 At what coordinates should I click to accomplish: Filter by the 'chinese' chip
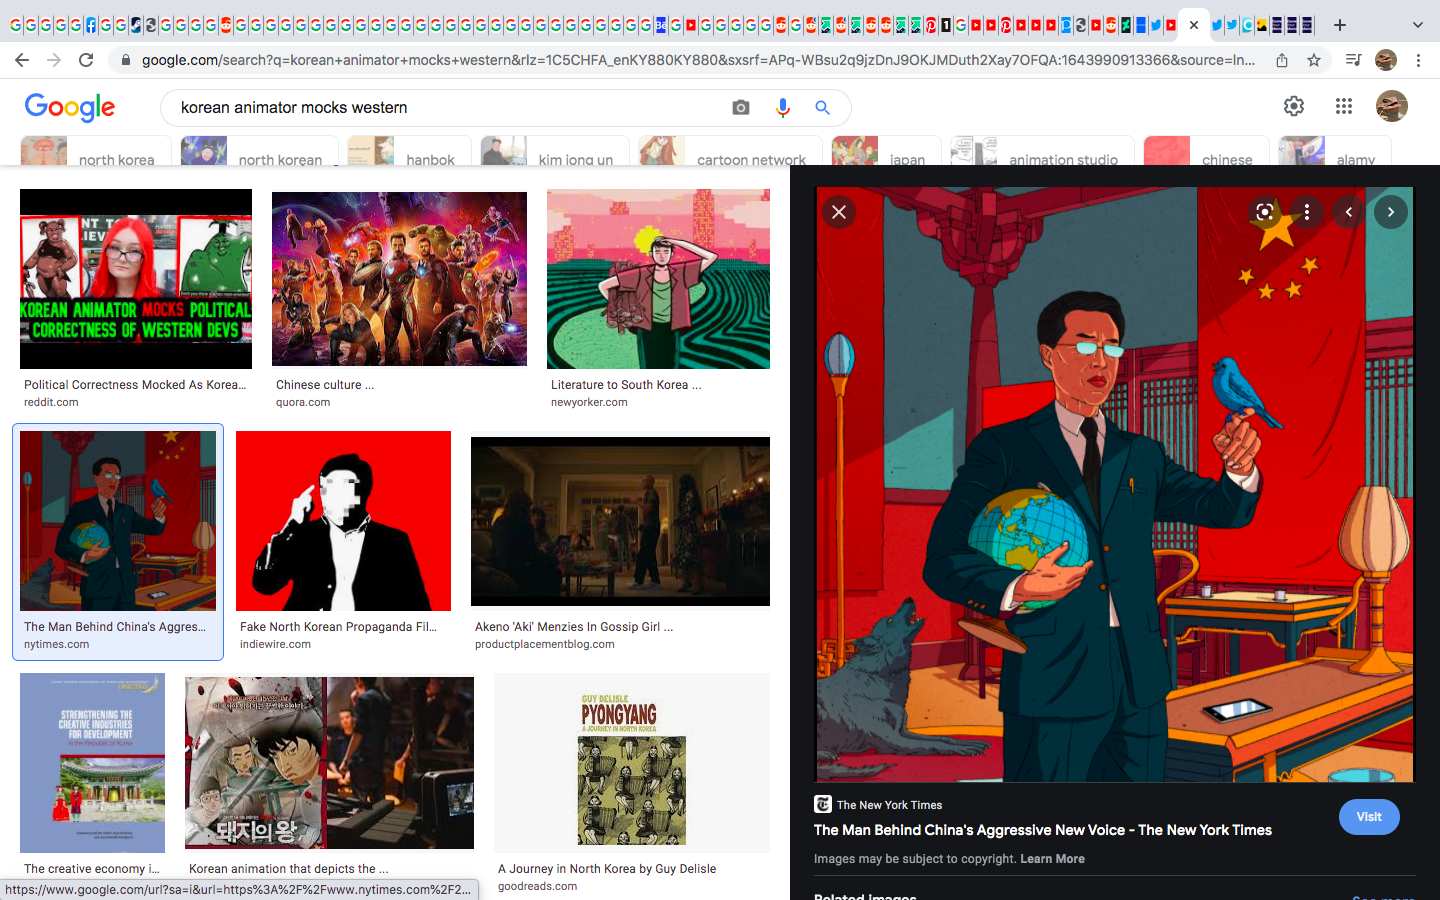(1206, 151)
